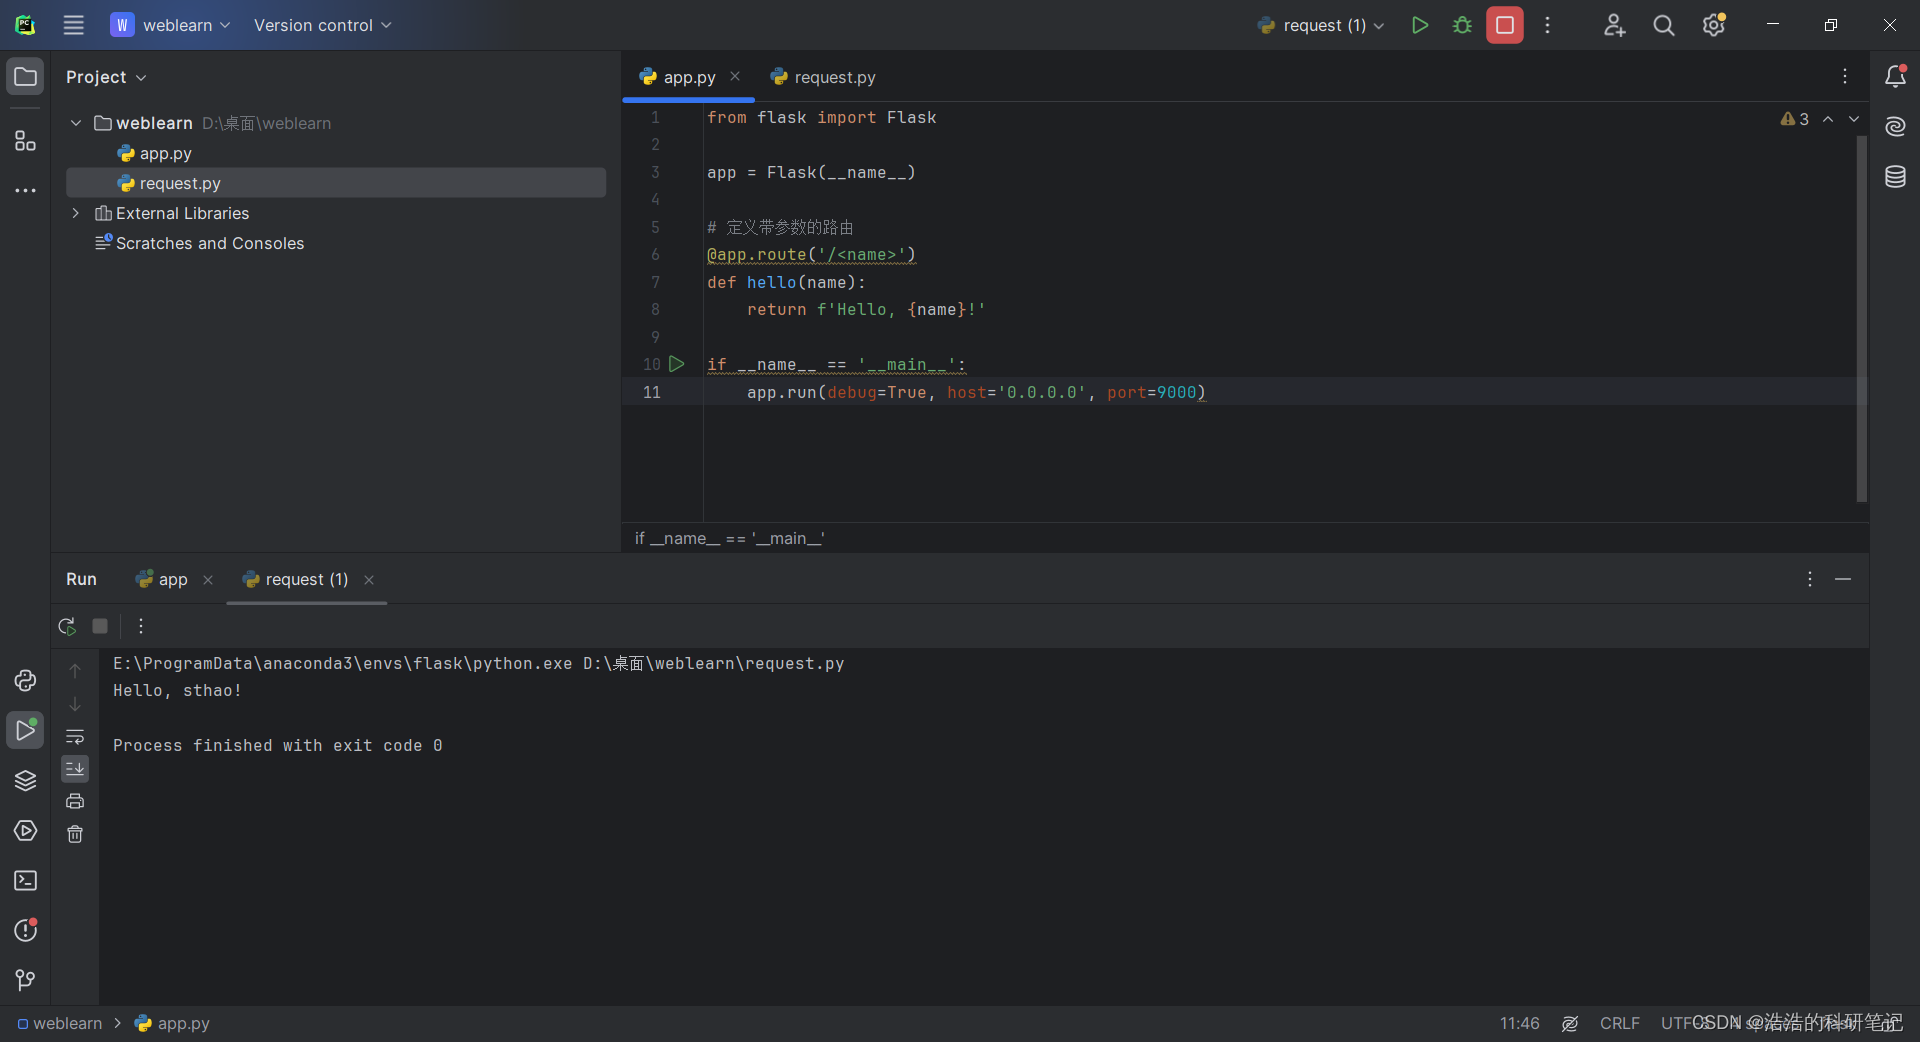Switch to the app run tab

click(x=161, y=580)
